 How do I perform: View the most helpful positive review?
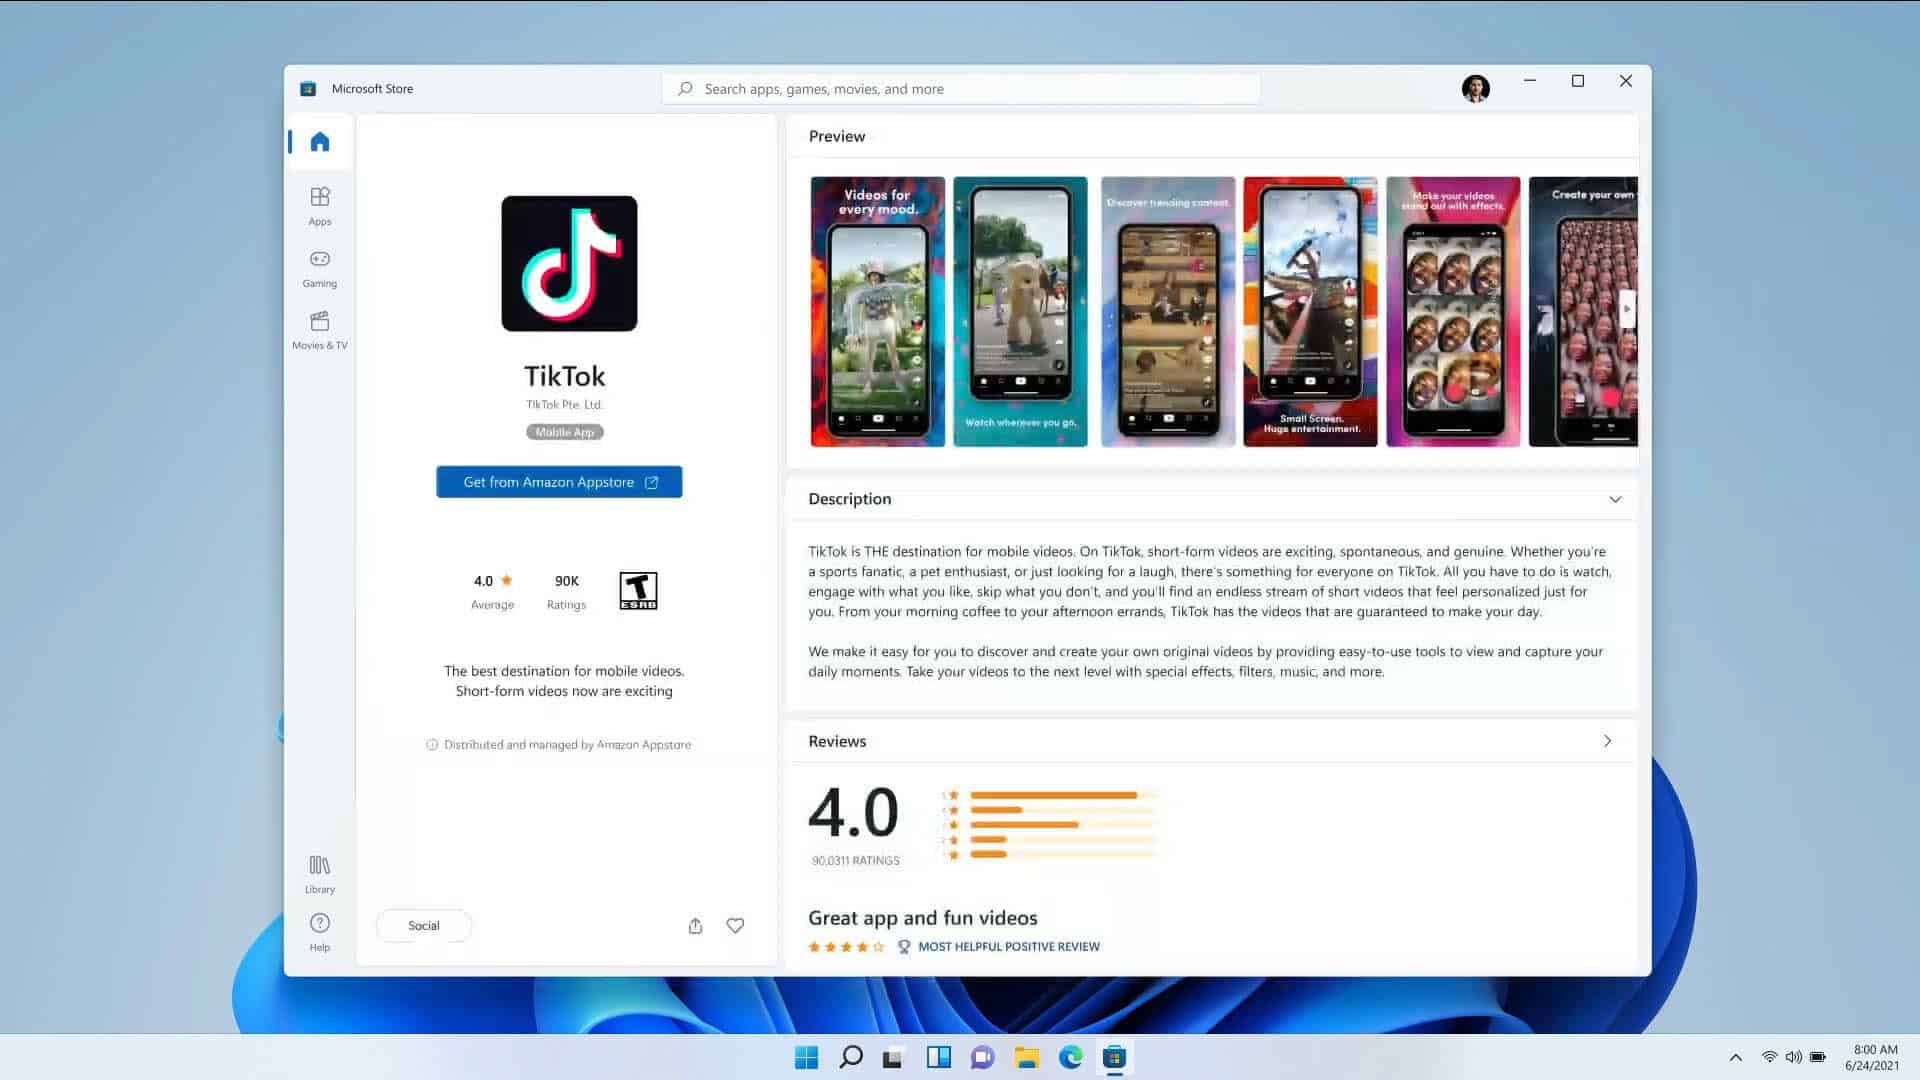(x=1007, y=947)
